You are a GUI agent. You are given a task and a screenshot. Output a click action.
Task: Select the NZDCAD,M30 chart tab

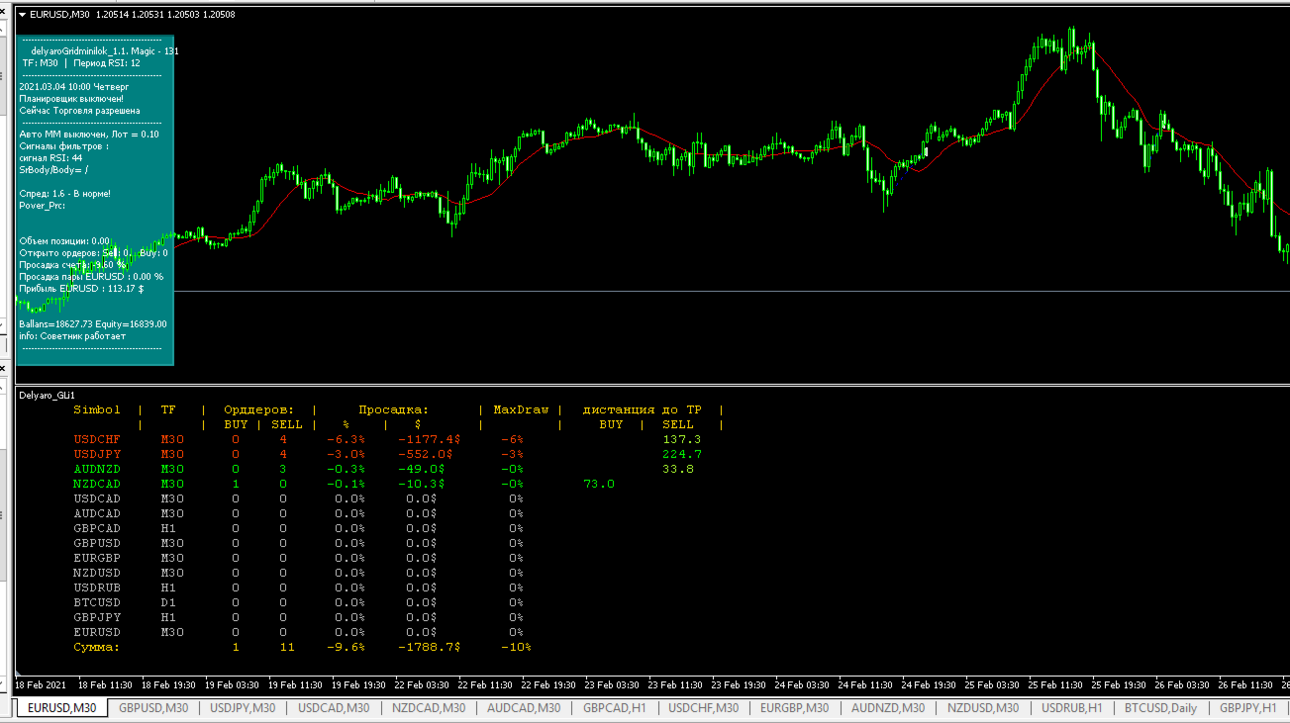click(x=426, y=708)
